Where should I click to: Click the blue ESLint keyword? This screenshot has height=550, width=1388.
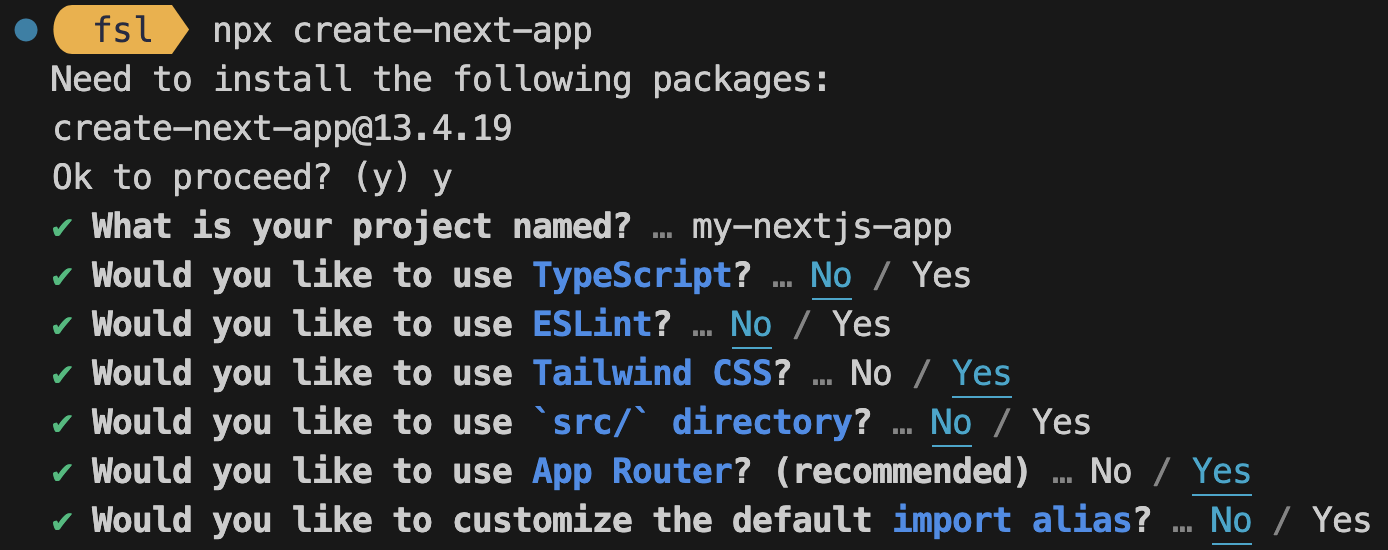592,324
